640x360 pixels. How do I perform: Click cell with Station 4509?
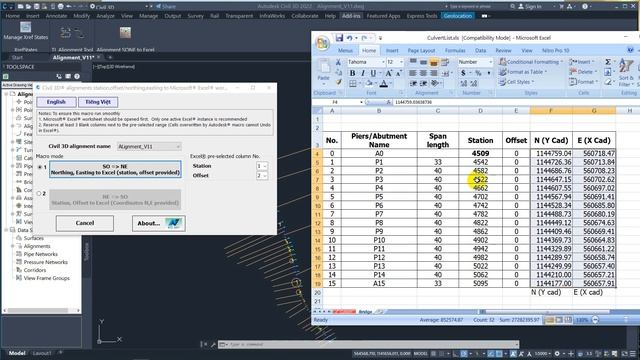pos(480,153)
